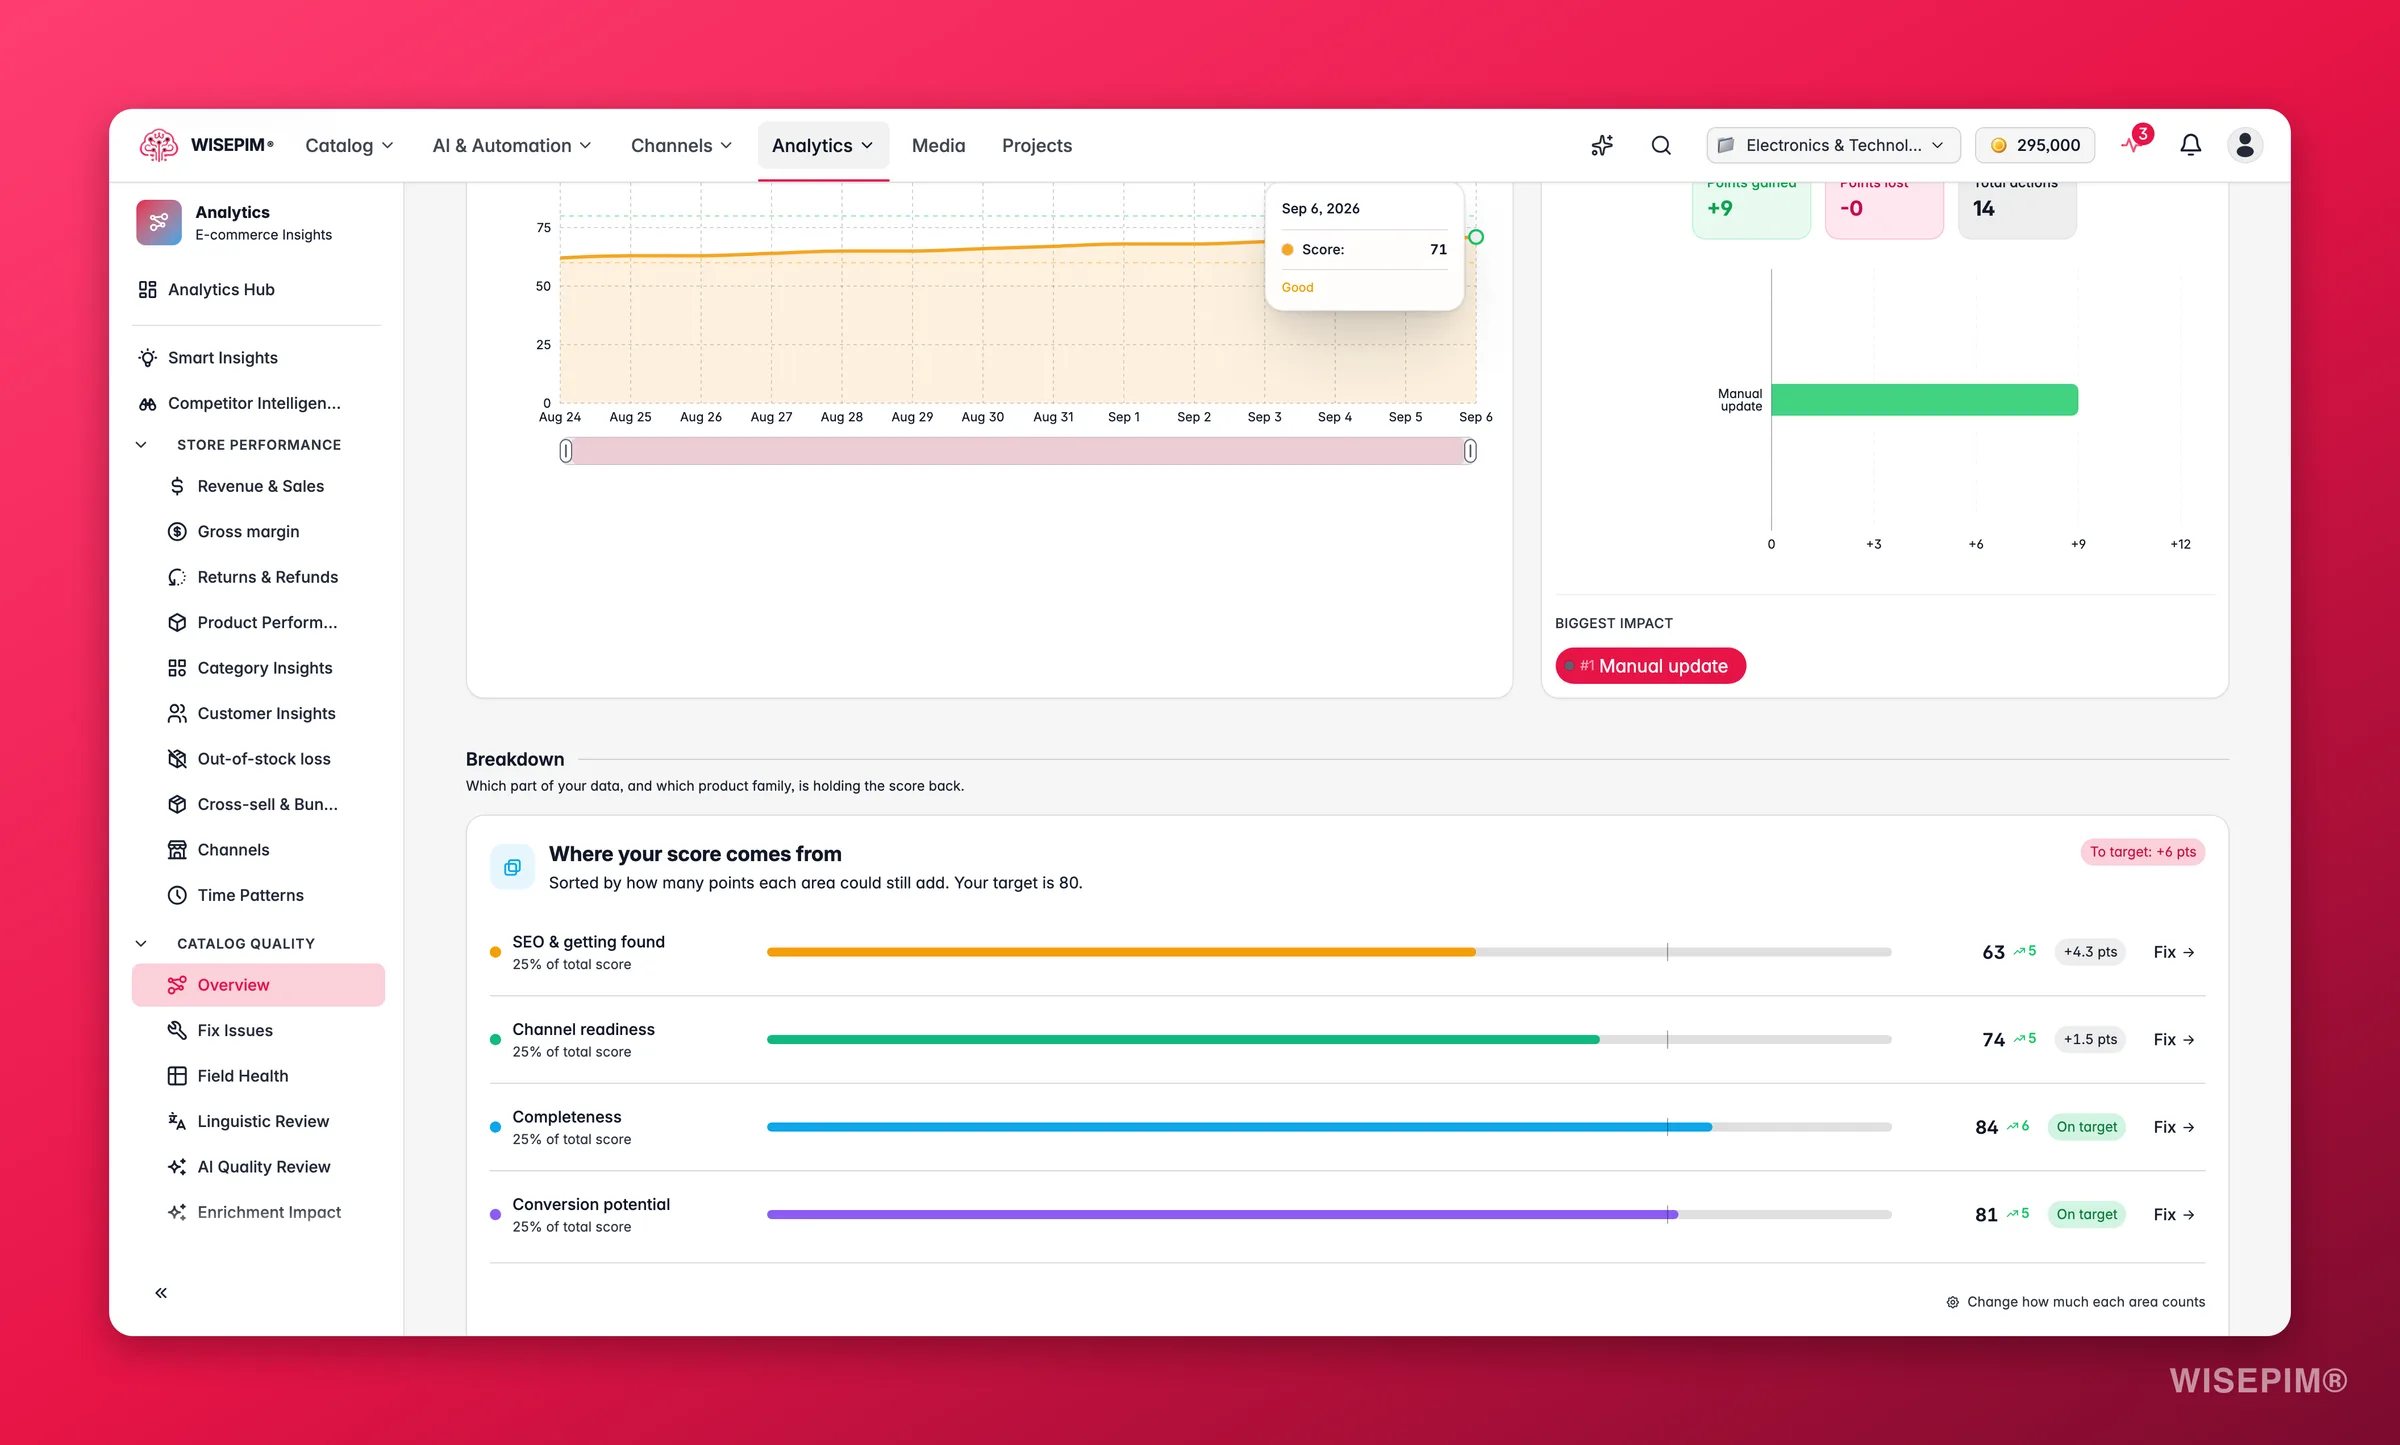This screenshot has width=2400, height=1445.
Task: Click Fix for Conversion potential row
Action: point(2174,1214)
